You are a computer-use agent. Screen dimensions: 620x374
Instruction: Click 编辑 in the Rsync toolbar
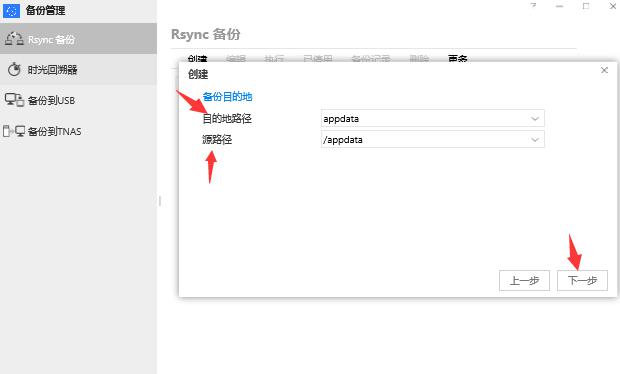[236, 59]
